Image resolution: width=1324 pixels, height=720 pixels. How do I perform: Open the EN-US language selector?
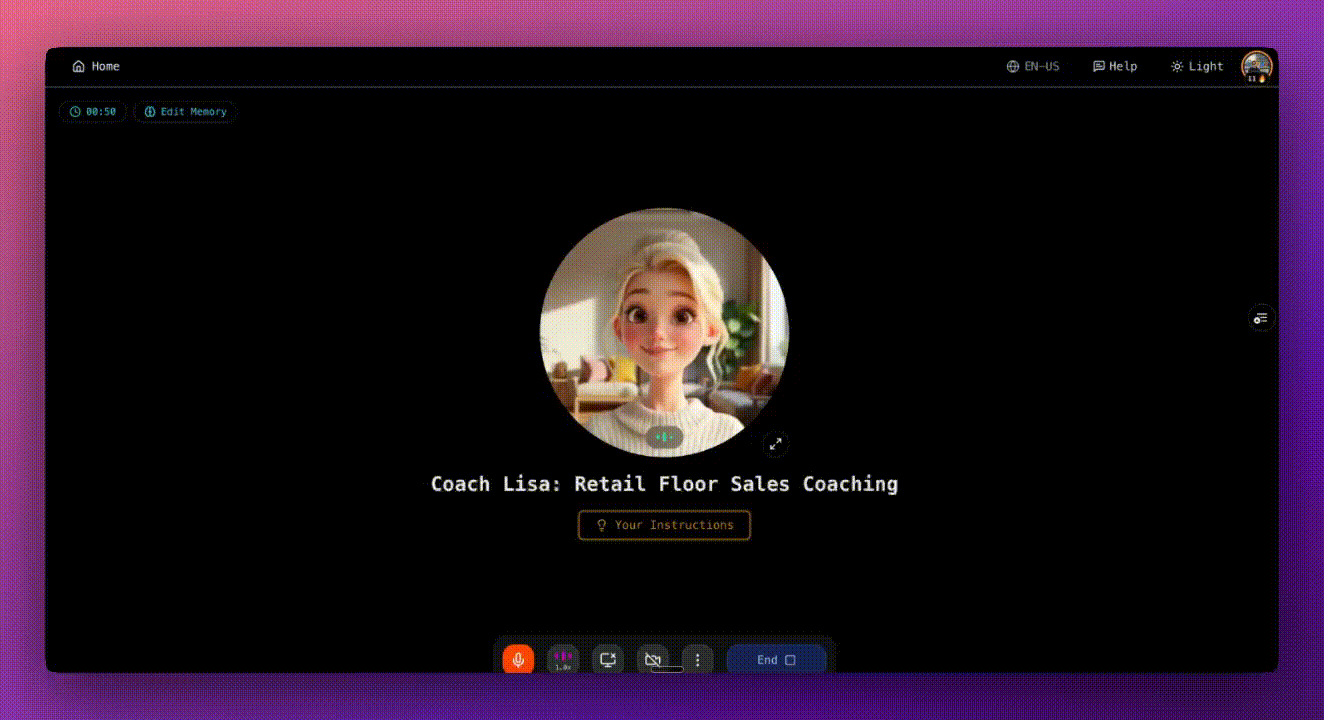1033,66
